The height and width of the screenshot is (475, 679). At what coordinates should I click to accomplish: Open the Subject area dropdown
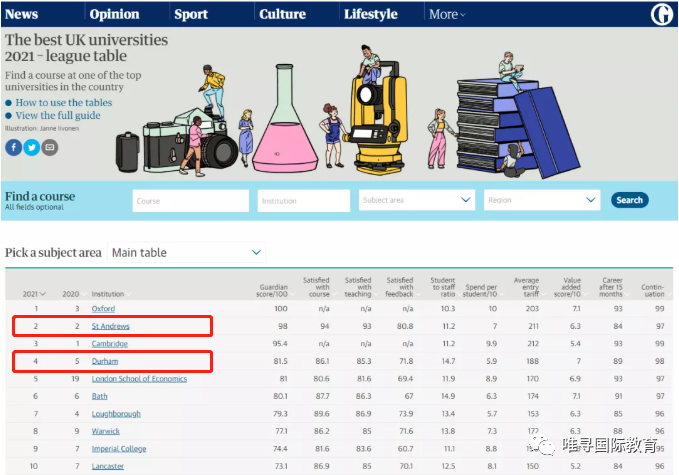(417, 200)
